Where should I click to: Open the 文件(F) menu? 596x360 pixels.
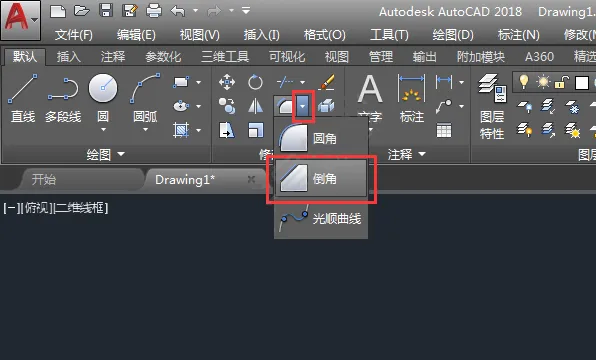tap(73, 35)
